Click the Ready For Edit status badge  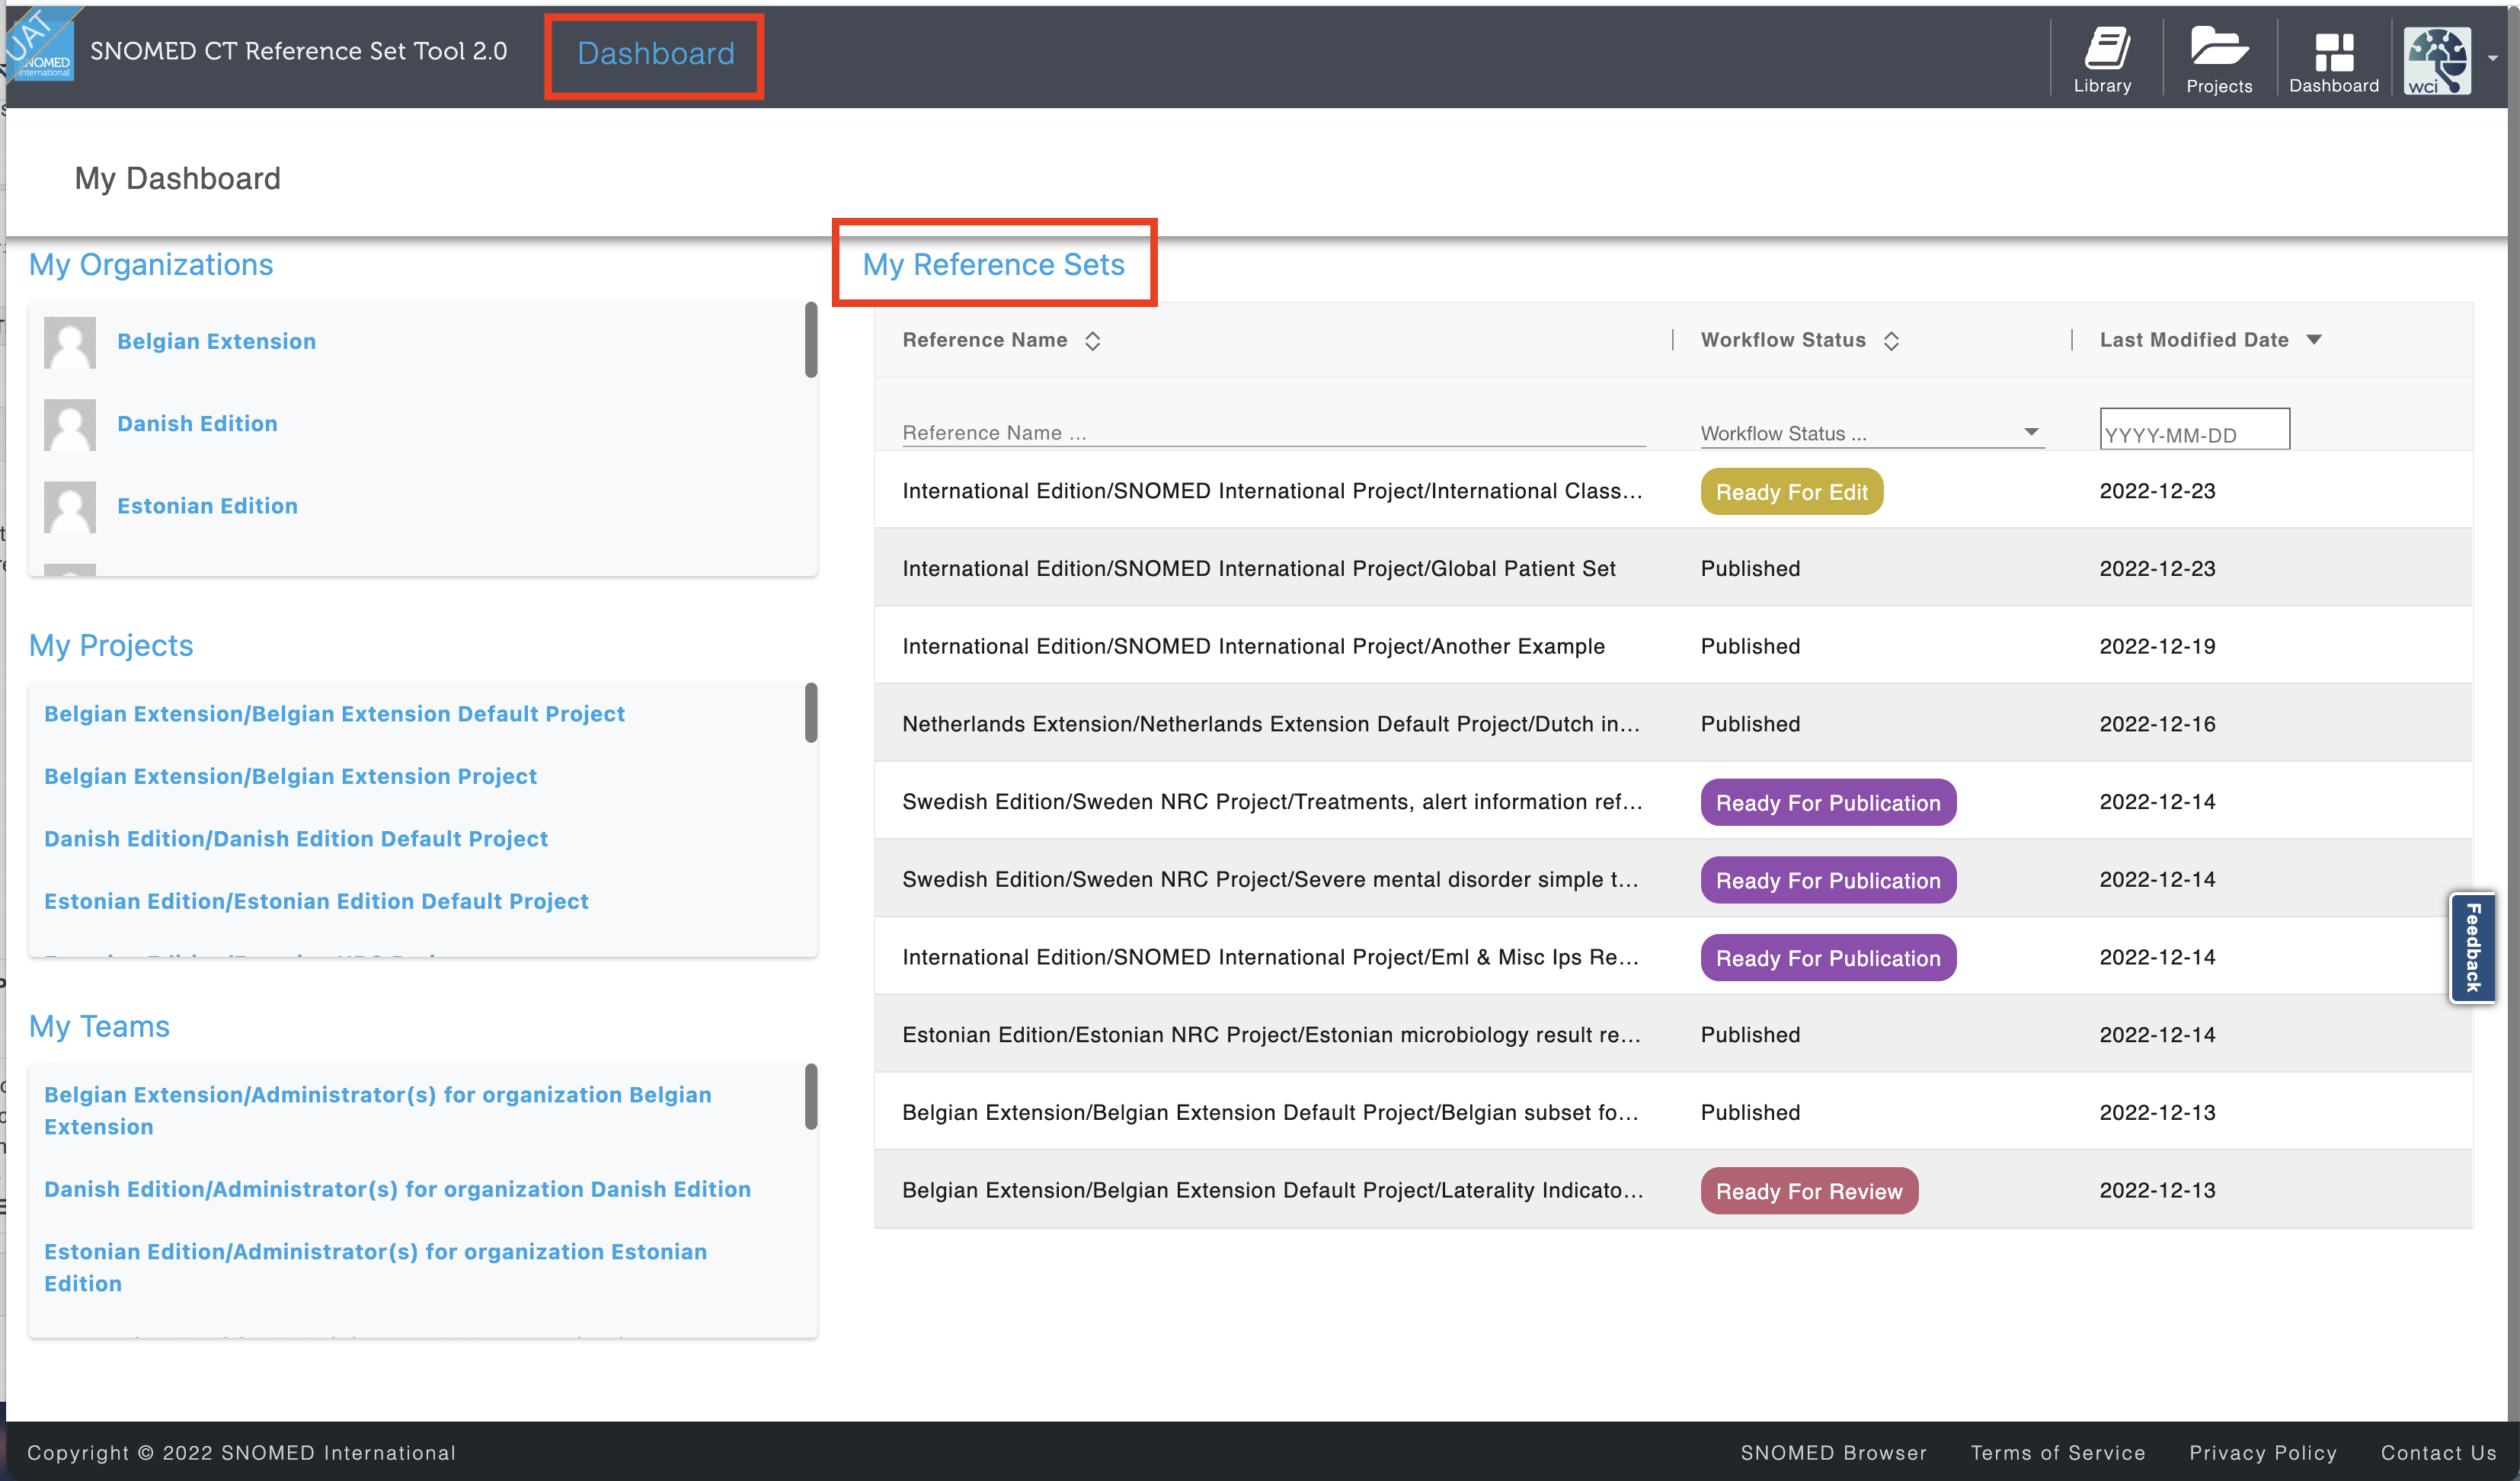[1792, 492]
